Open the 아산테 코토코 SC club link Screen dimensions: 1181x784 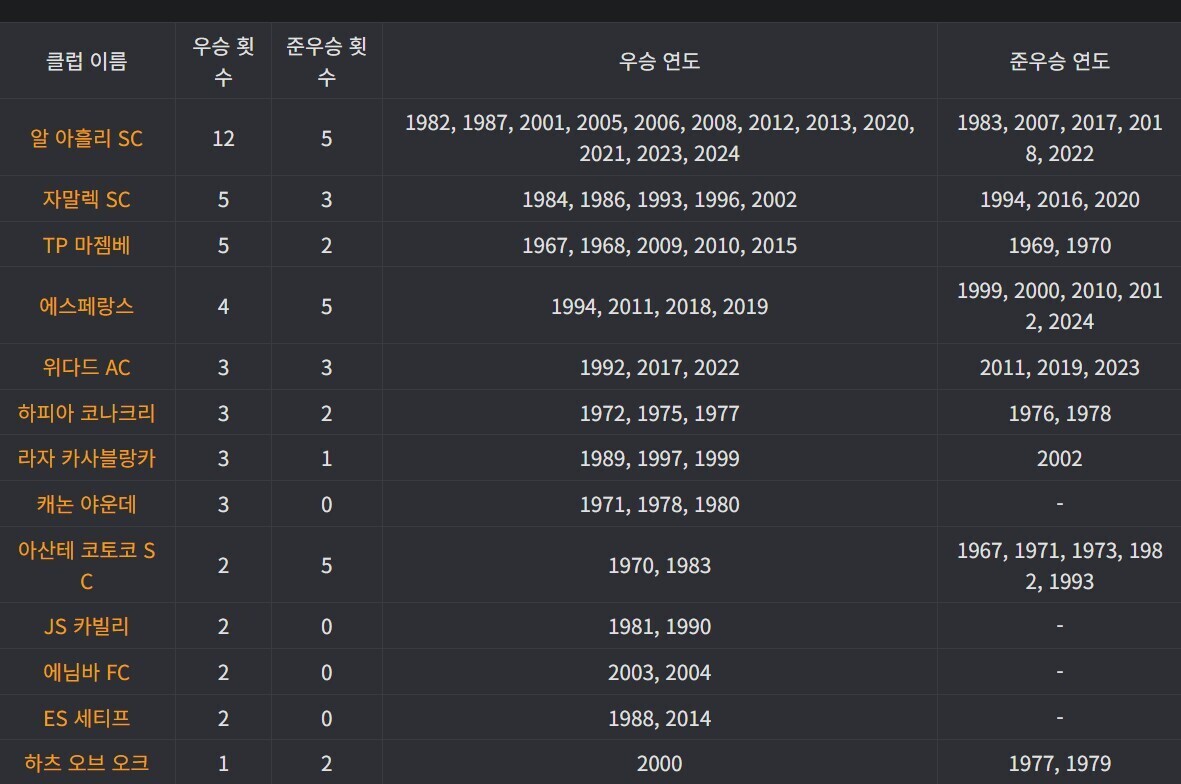(x=87, y=566)
